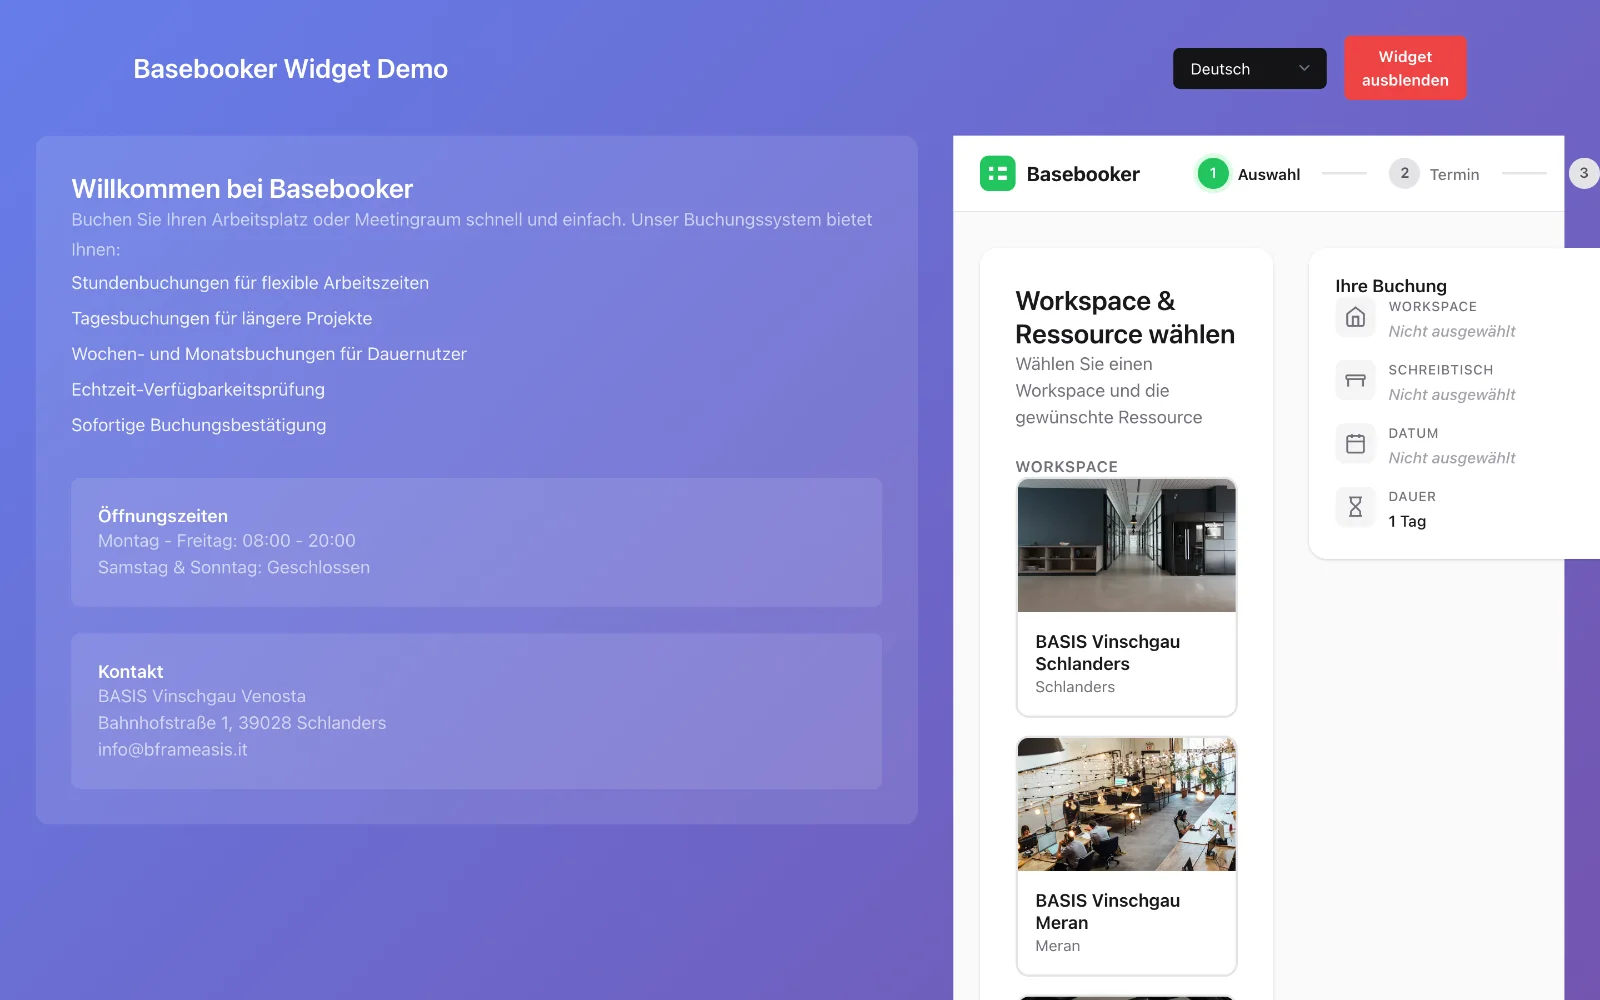Click 'Echtzeit-Verfügbarkeitsprüfung' line
1600x1000 pixels.
point(198,389)
